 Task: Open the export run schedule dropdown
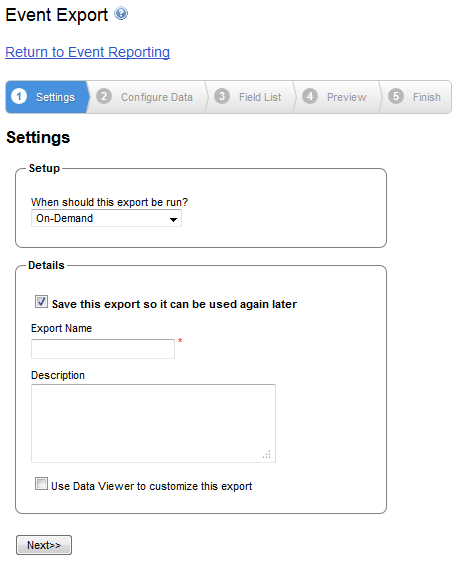point(106,218)
